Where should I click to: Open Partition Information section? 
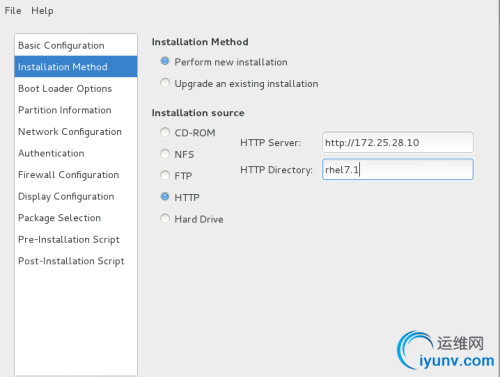point(76,110)
